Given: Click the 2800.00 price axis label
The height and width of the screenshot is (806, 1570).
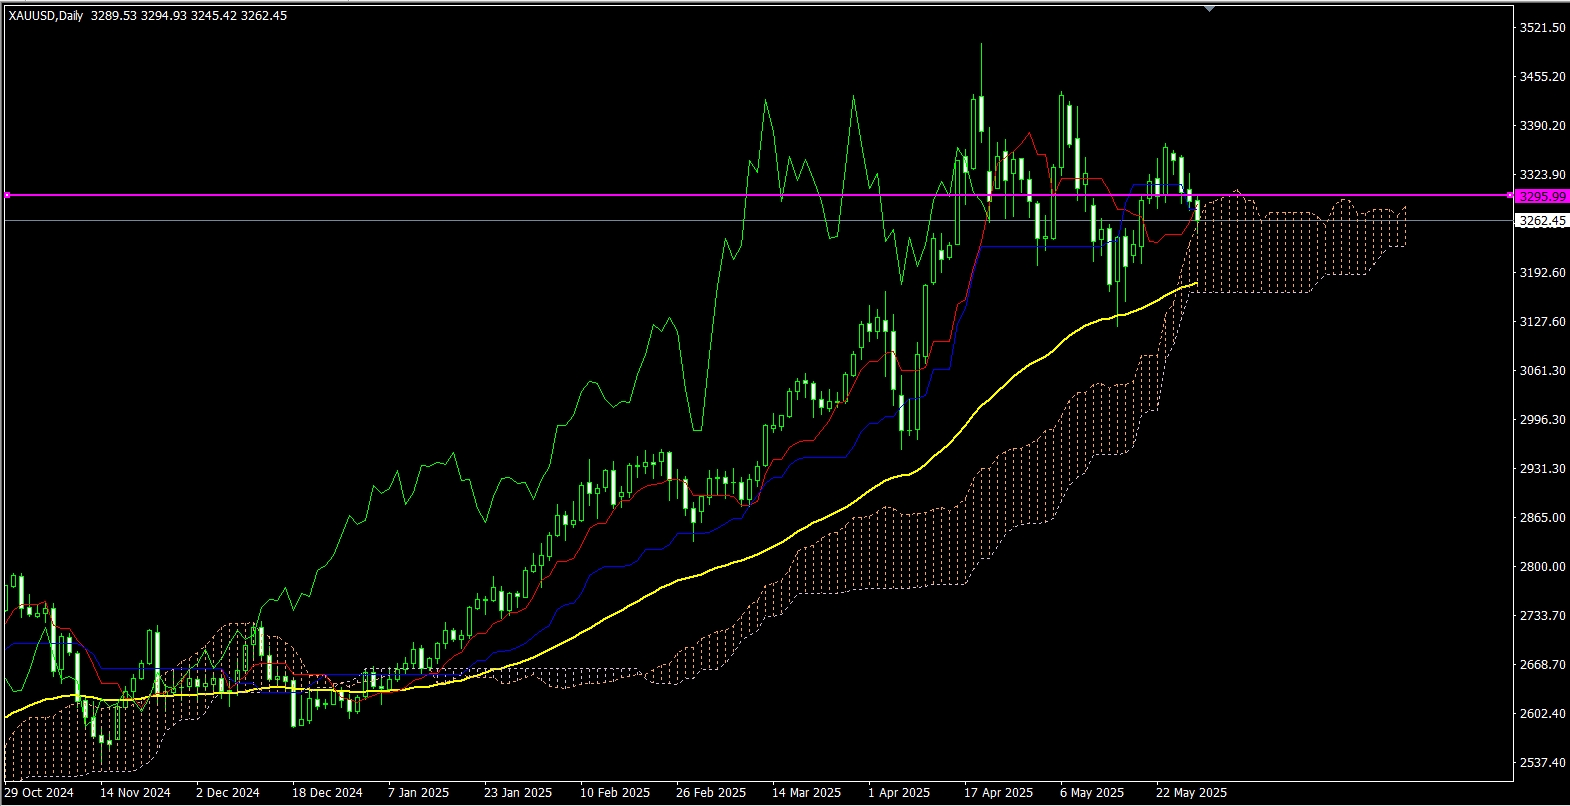Looking at the screenshot, I should [1542, 567].
